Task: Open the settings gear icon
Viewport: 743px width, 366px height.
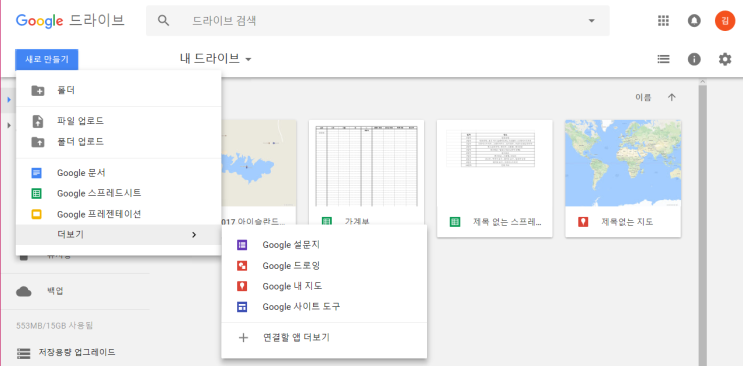Action: pos(725,59)
